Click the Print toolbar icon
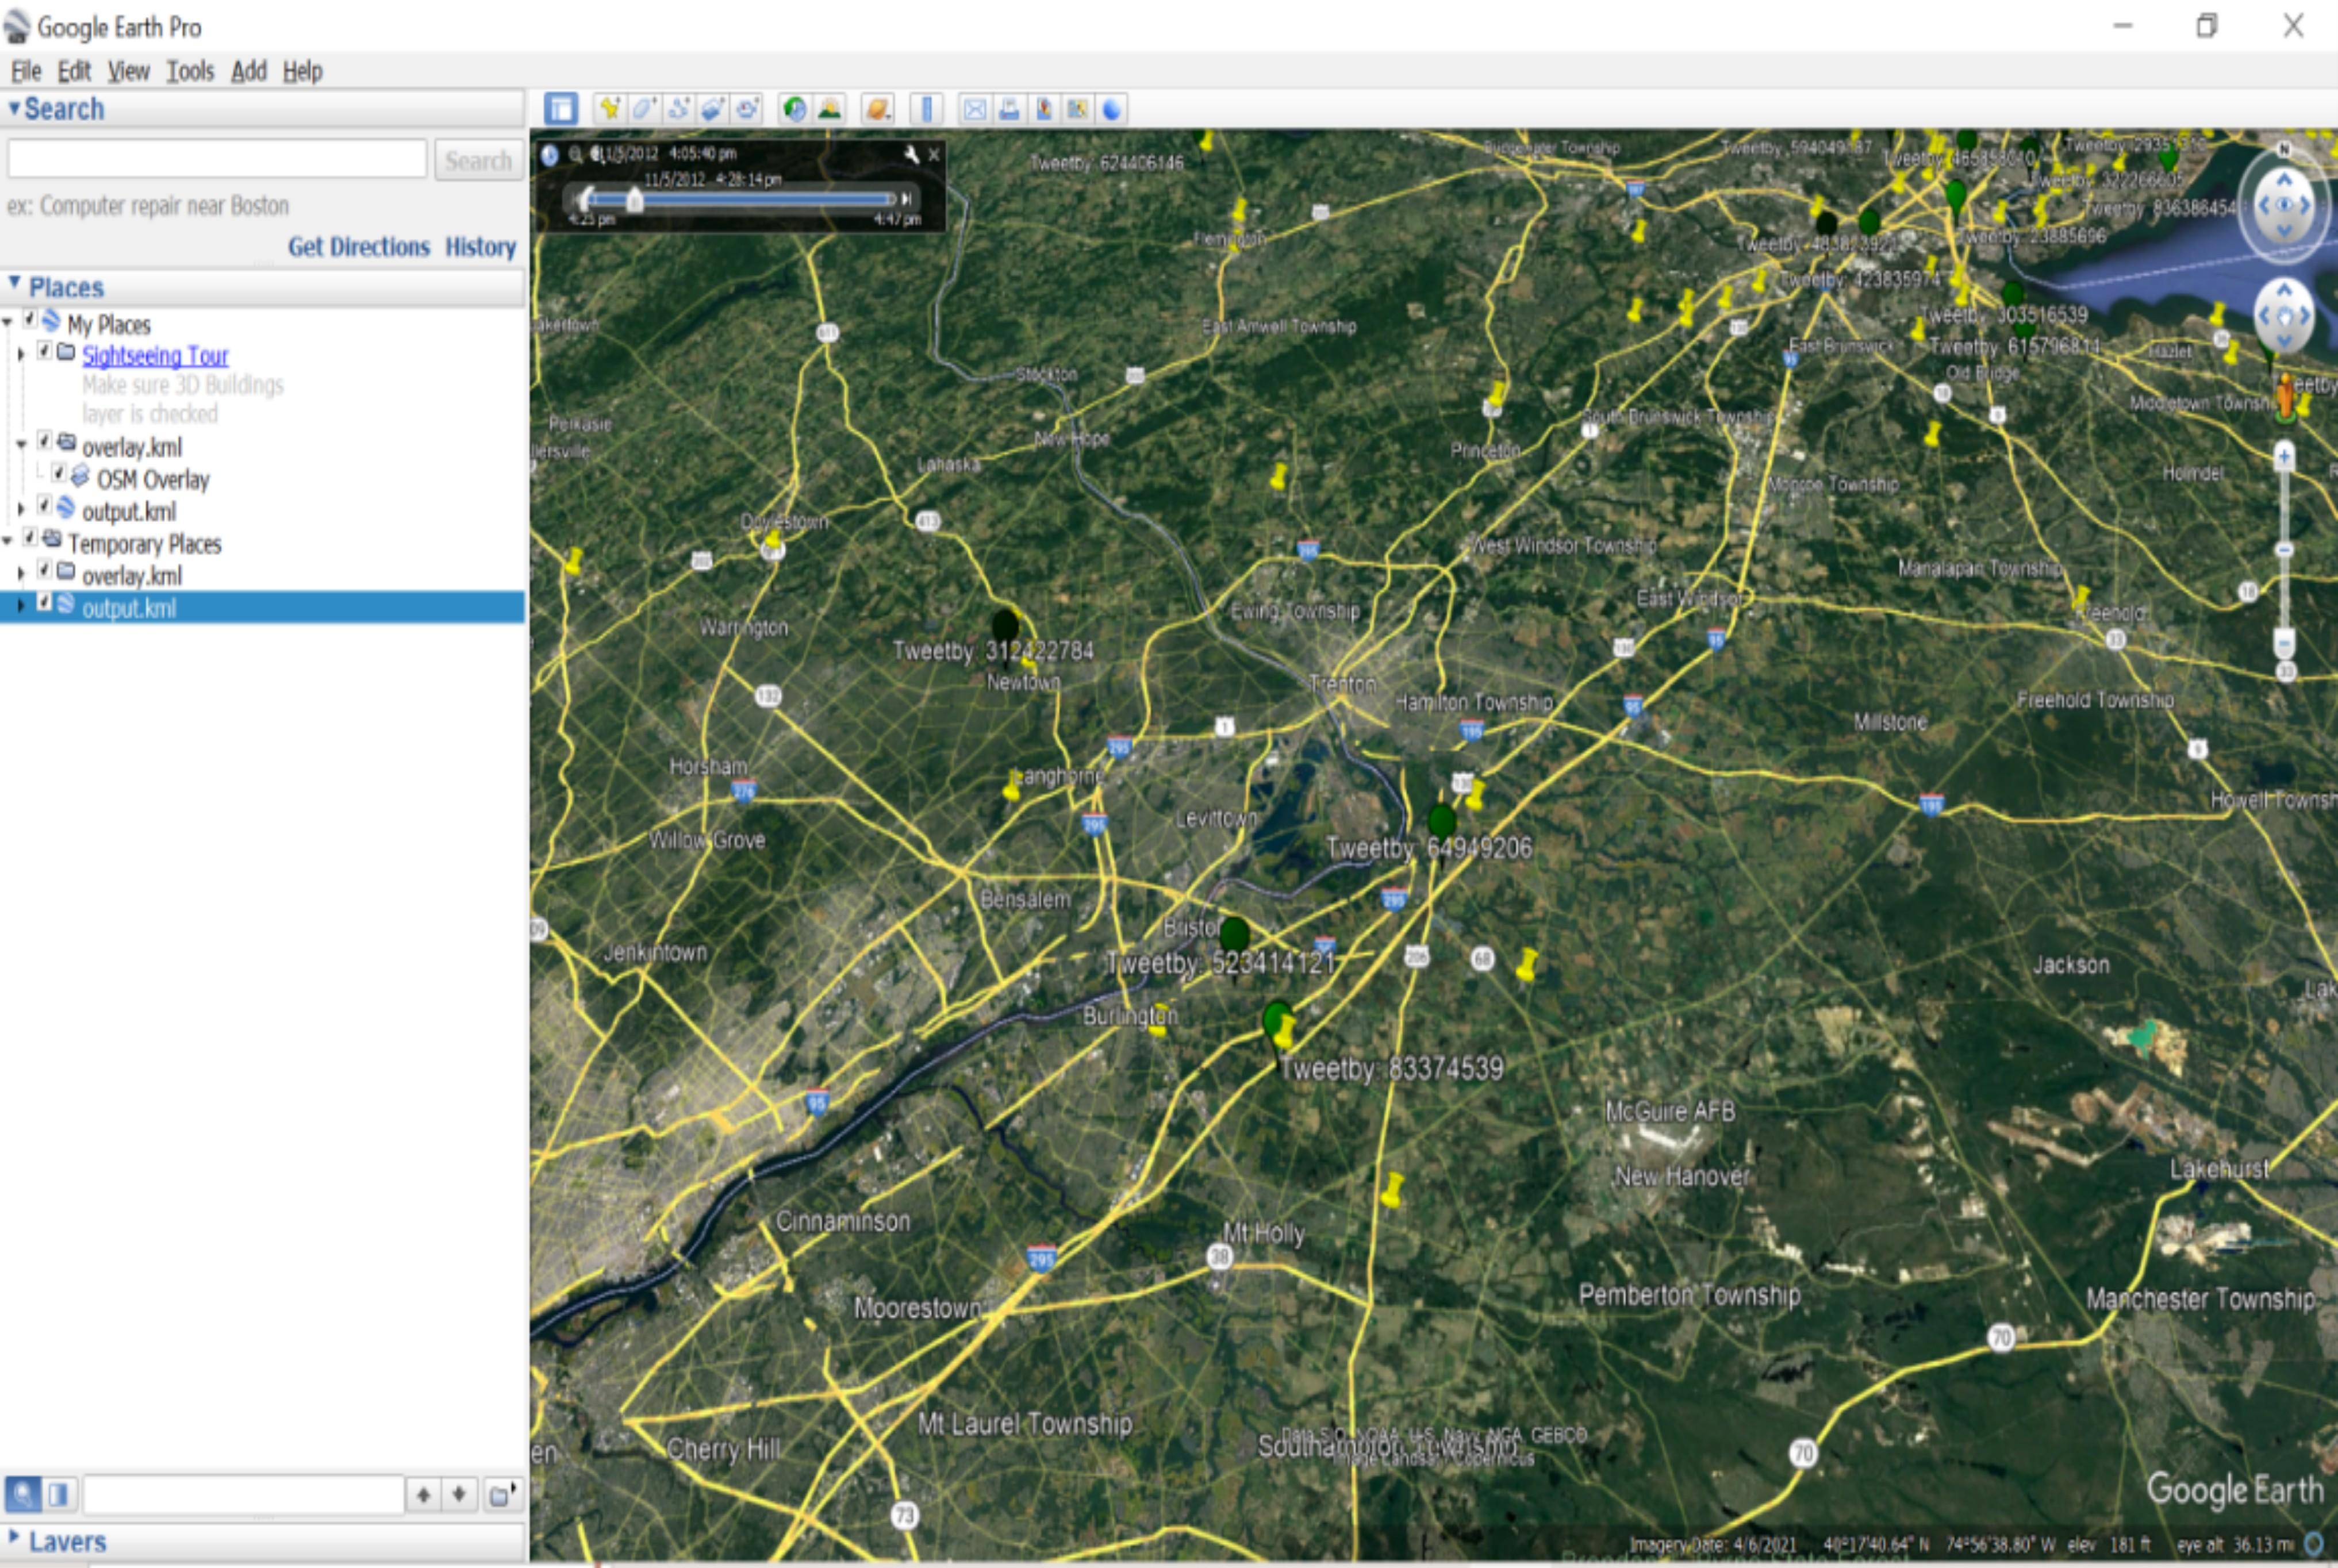The width and height of the screenshot is (2338, 1568). point(1009,109)
